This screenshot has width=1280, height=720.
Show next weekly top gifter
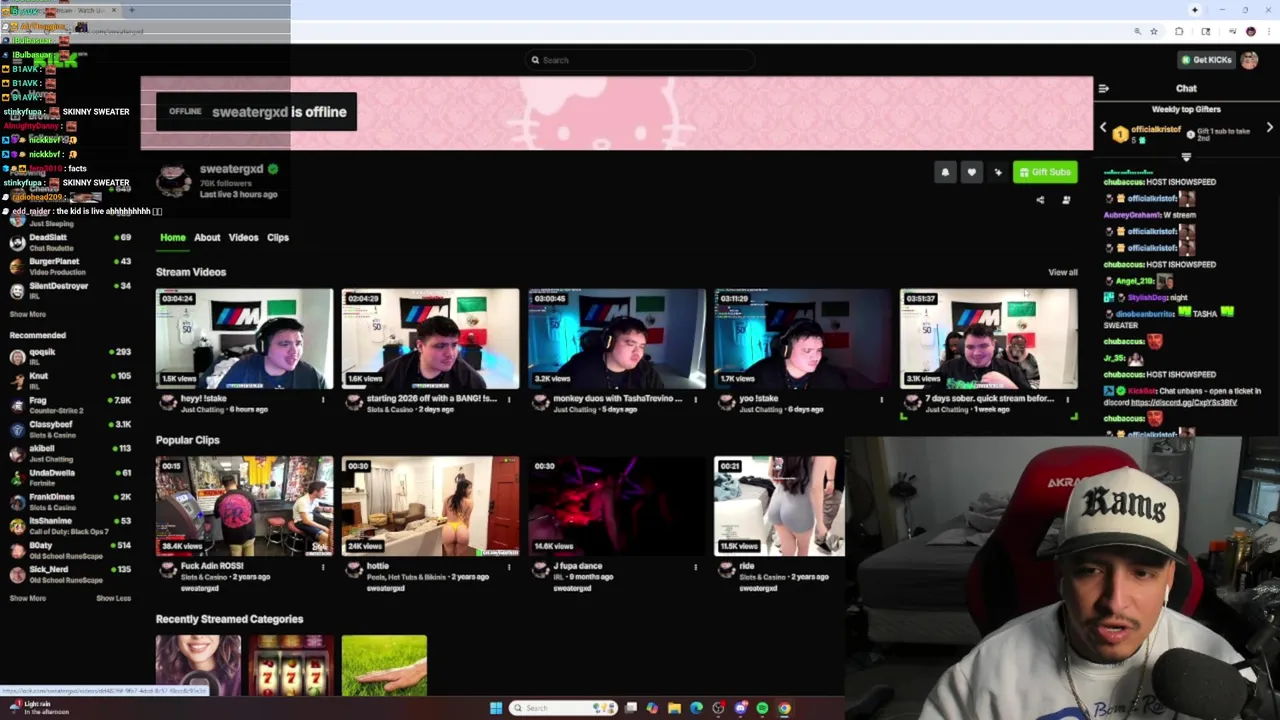click(x=1270, y=128)
